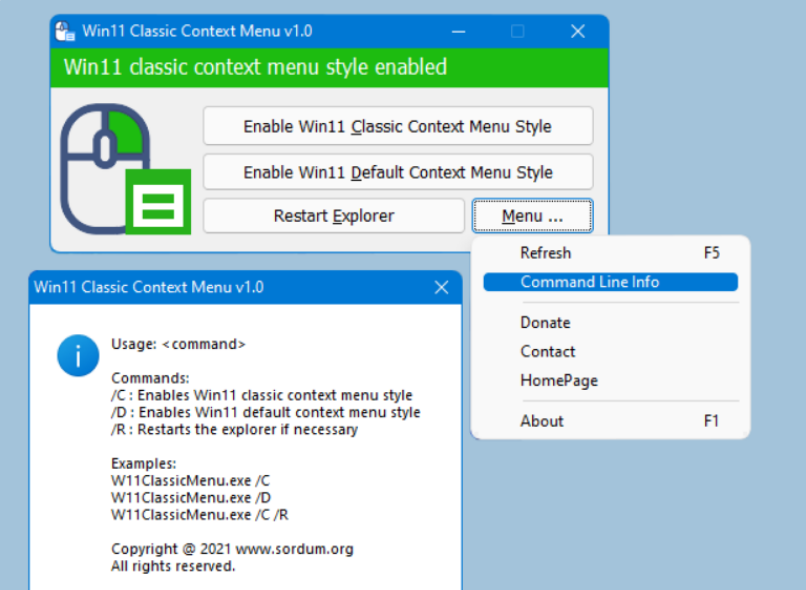The width and height of the screenshot is (806, 590).
Task: Close the command line usage dialog
Action: click(441, 287)
